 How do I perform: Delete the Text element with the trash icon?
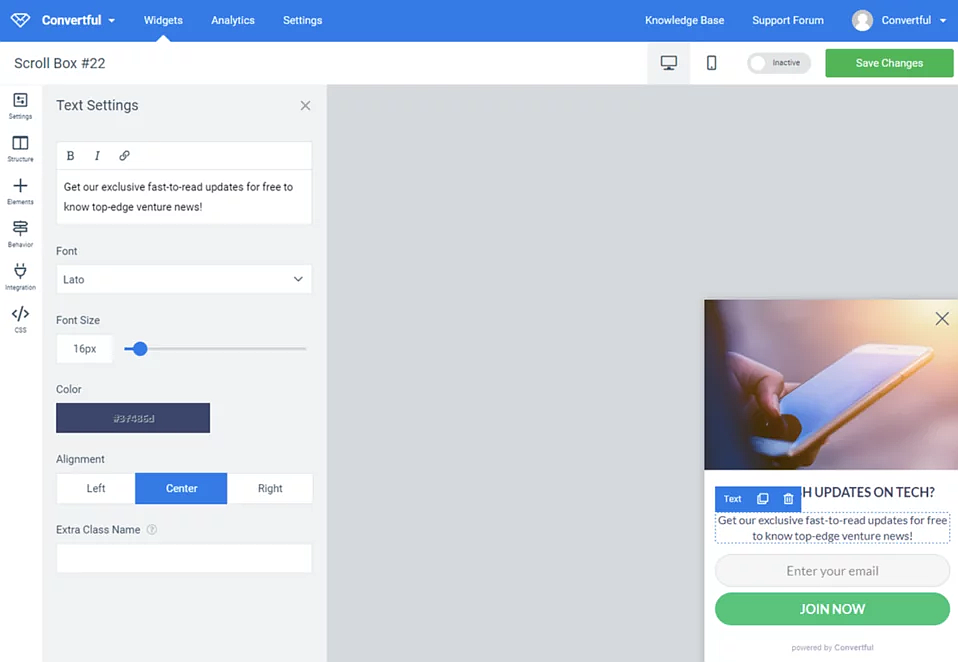tap(787, 499)
